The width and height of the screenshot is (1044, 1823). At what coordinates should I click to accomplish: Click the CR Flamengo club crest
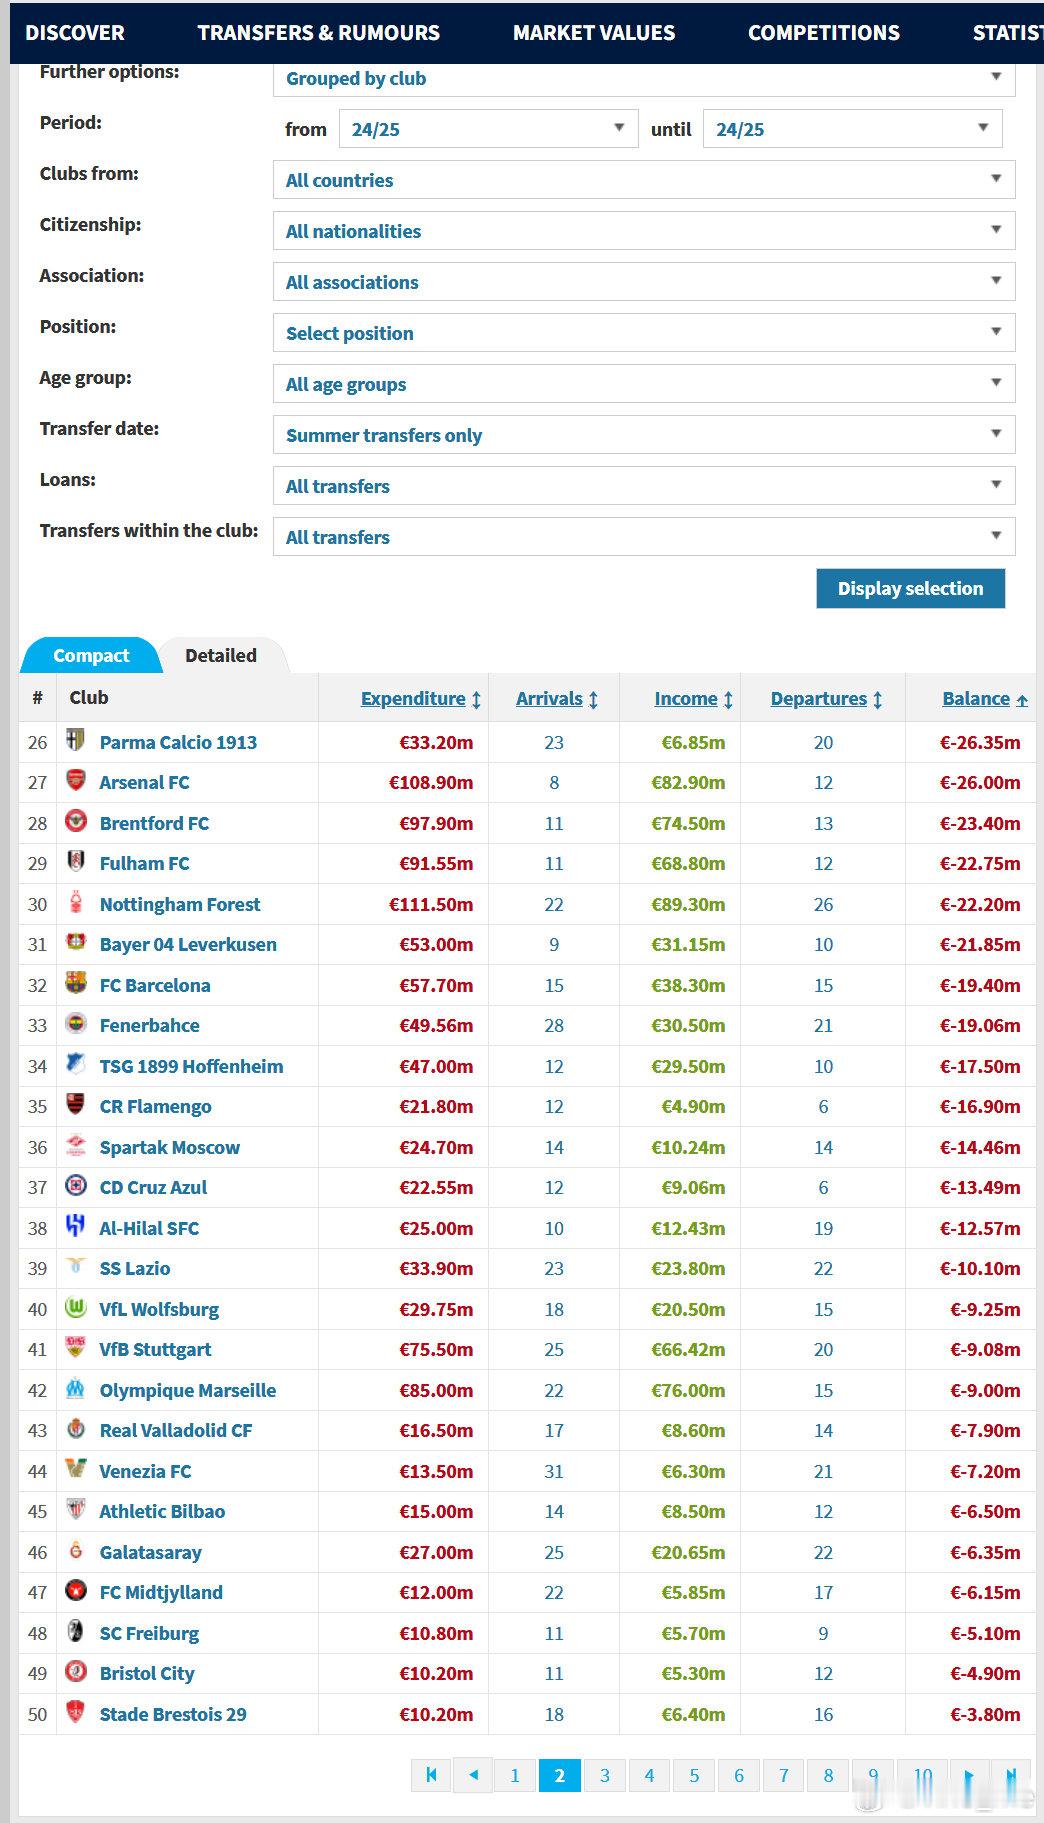point(75,1104)
